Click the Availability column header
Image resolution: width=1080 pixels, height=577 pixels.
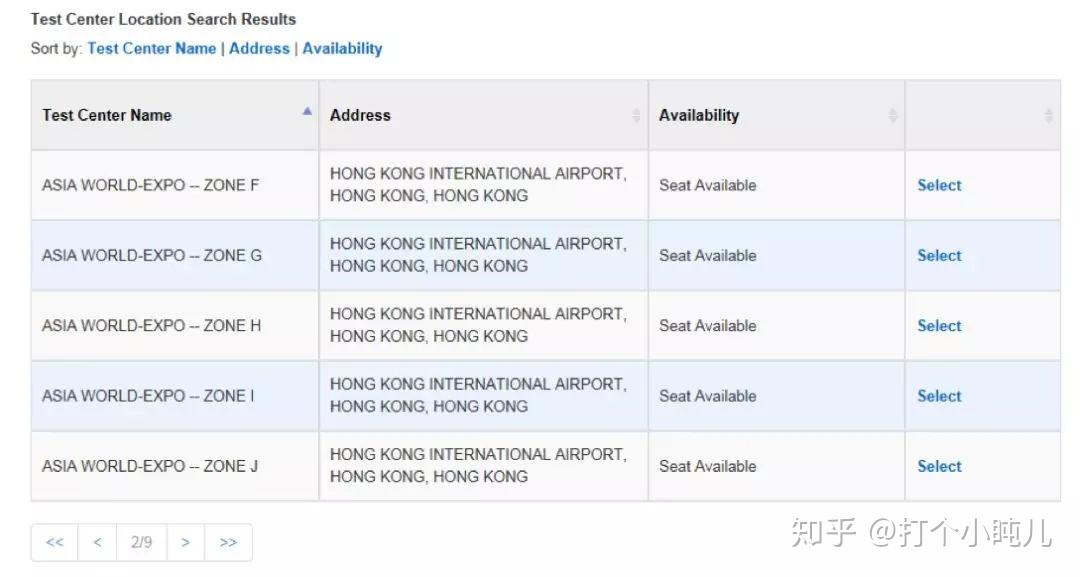(x=701, y=115)
